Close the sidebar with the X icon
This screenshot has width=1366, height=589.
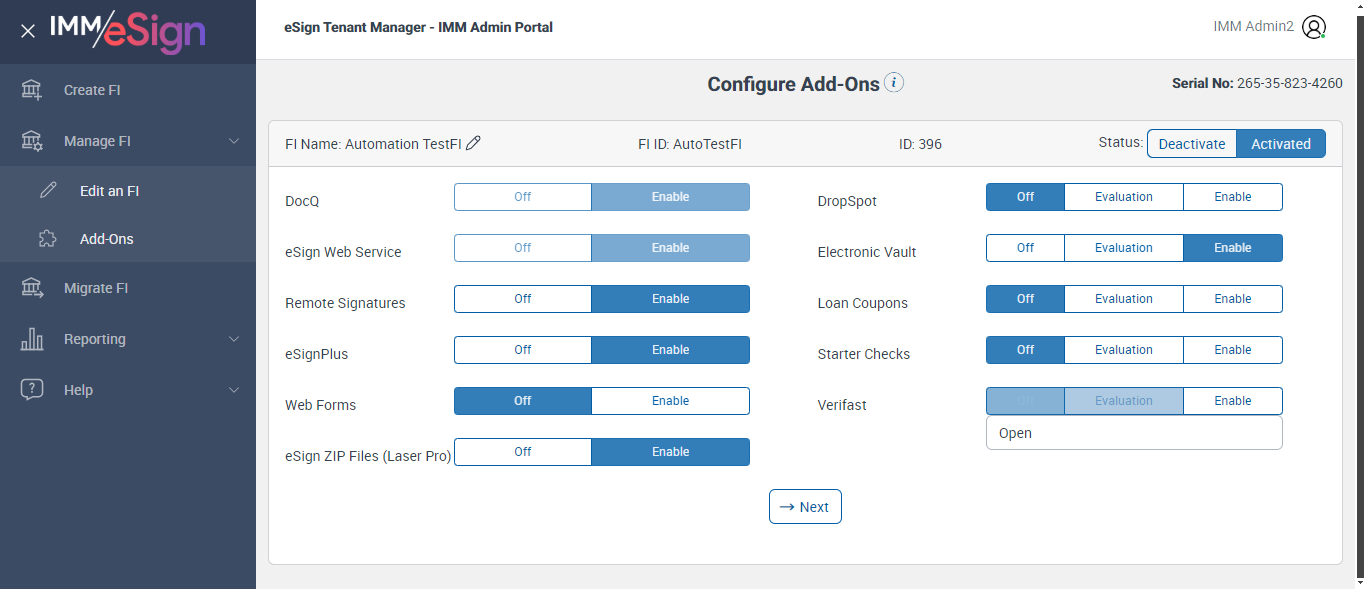pos(28,31)
